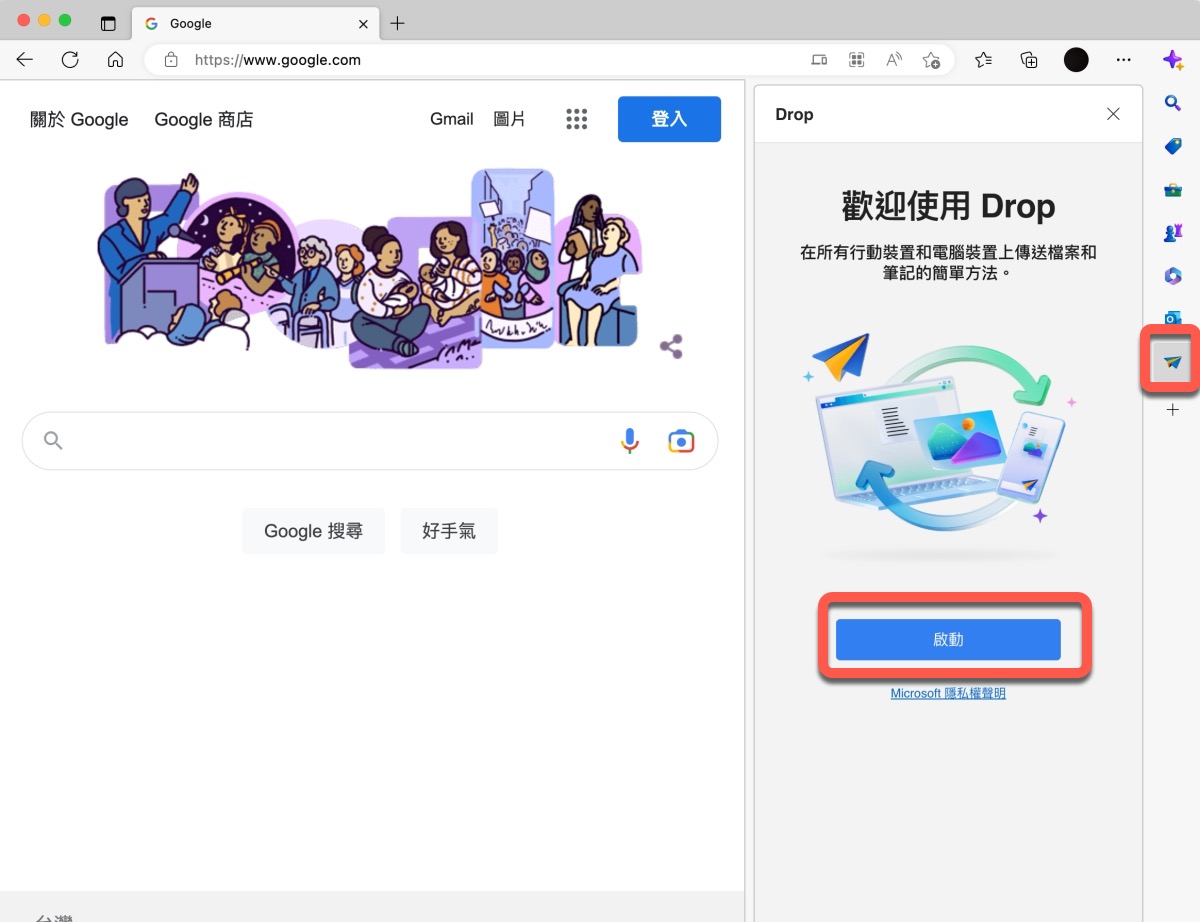
Task: Select the Google tab
Action: coord(255,23)
